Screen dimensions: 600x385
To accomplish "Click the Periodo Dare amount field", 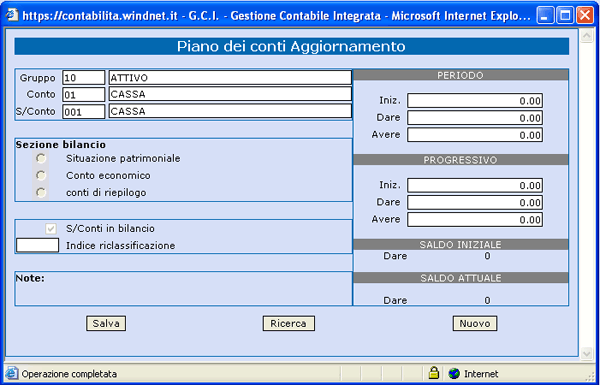I will [475, 118].
